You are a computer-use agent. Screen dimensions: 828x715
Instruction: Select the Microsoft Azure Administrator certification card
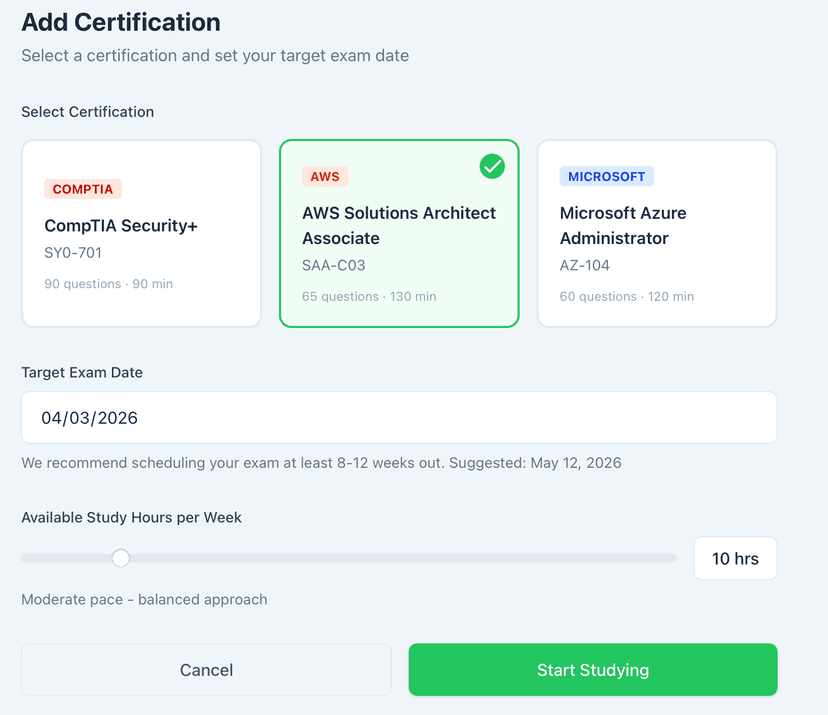pos(656,233)
